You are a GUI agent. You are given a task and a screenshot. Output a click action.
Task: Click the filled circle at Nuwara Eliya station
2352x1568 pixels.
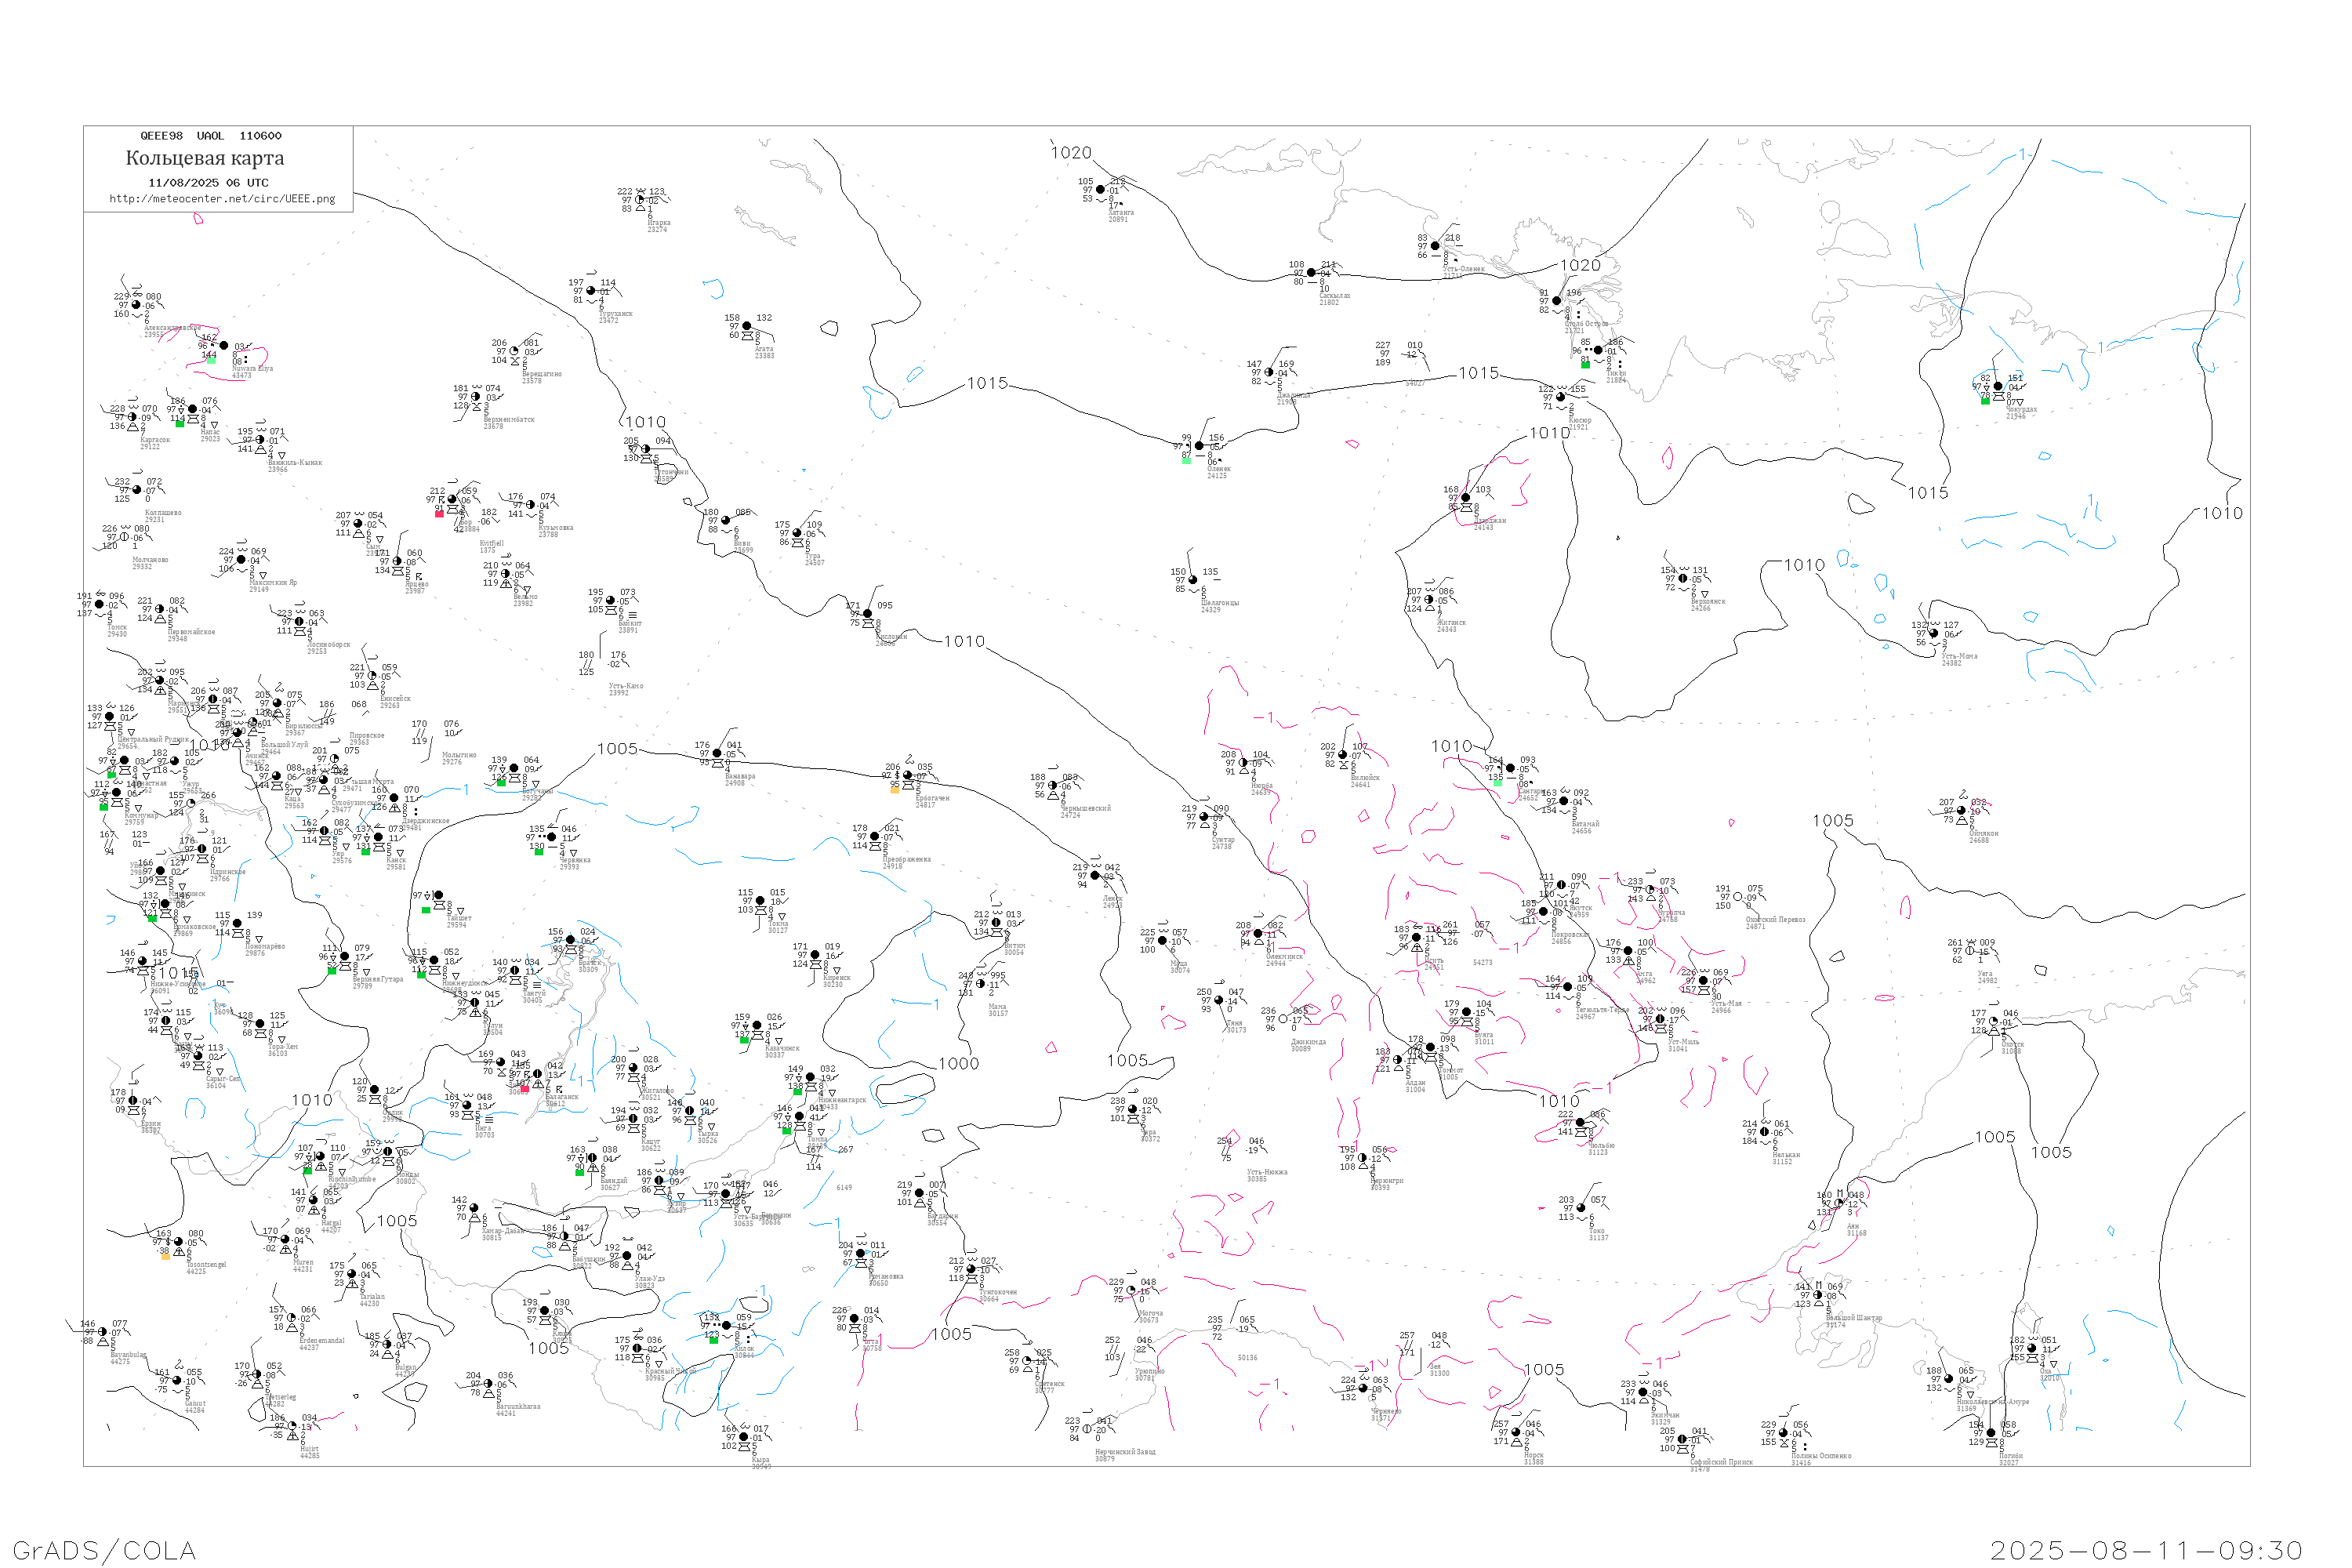coord(224,346)
